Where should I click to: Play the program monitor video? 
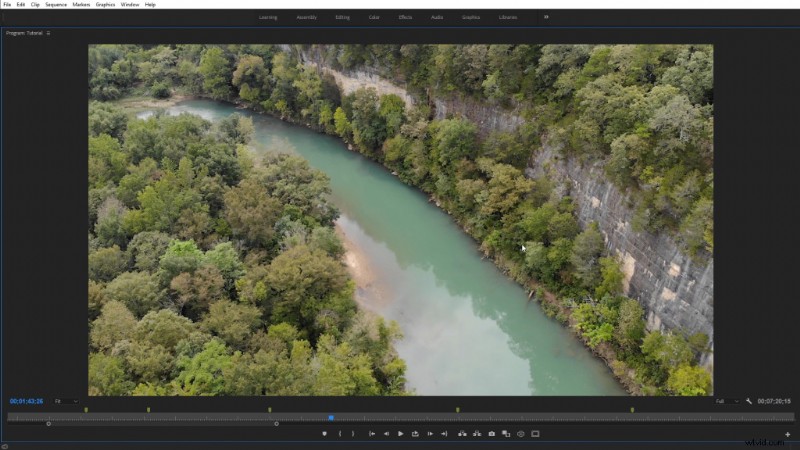[401, 434]
